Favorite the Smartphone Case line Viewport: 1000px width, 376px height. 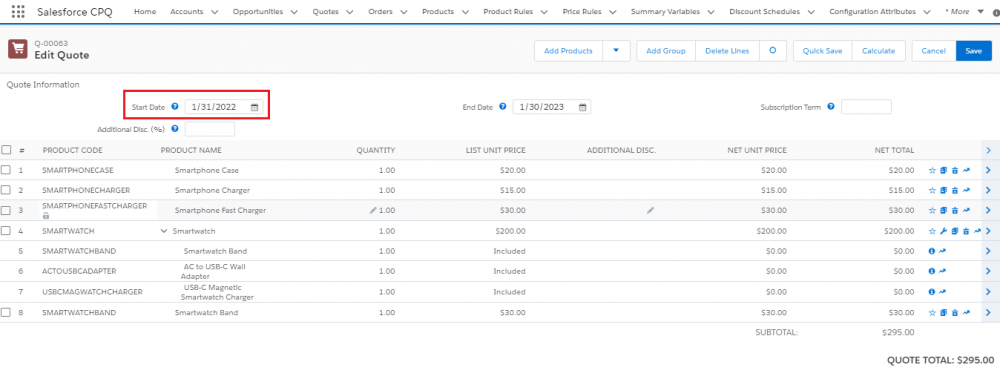(932, 170)
